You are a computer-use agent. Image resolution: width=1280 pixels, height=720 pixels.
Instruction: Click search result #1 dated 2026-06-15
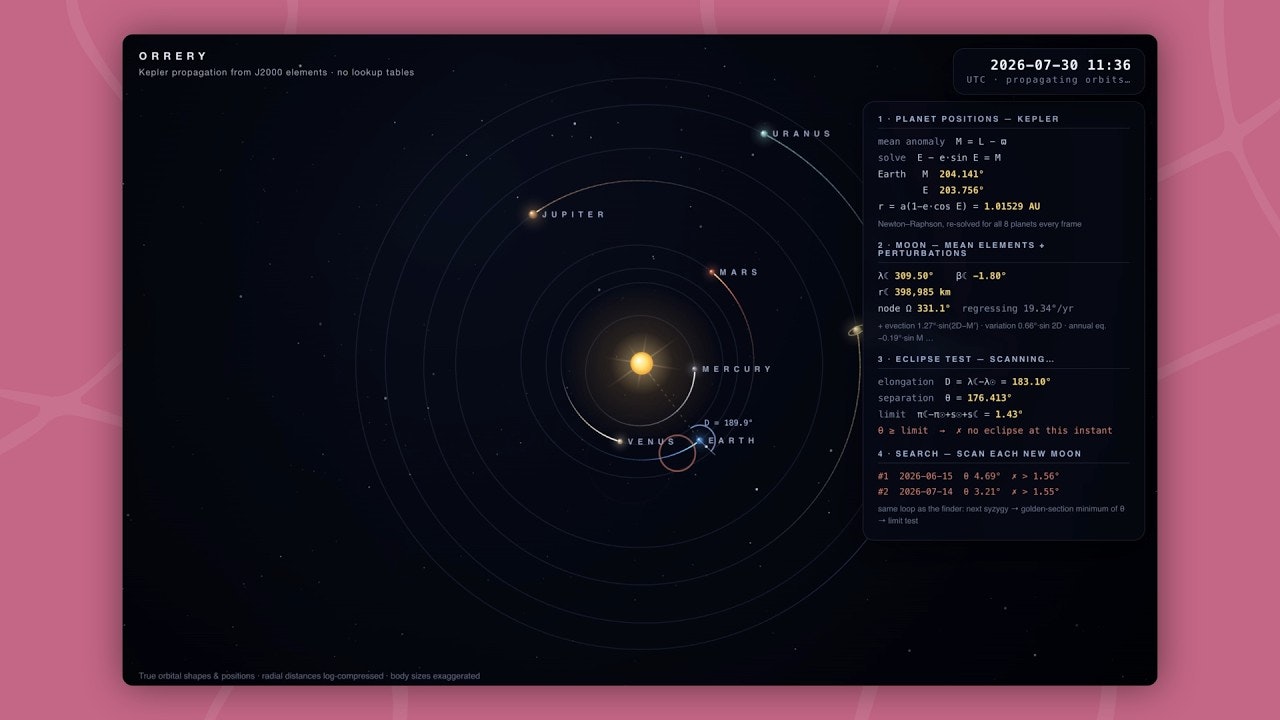(968, 476)
